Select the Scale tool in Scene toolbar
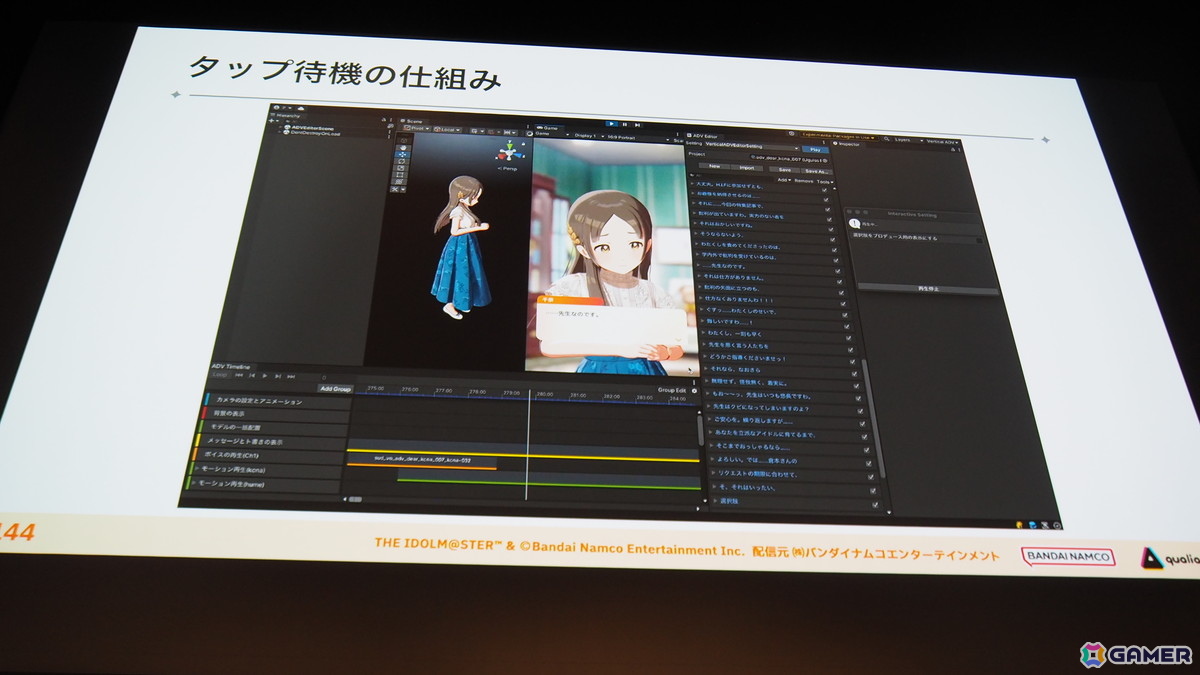The width and height of the screenshot is (1200, 675). click(x=402, y=168)
